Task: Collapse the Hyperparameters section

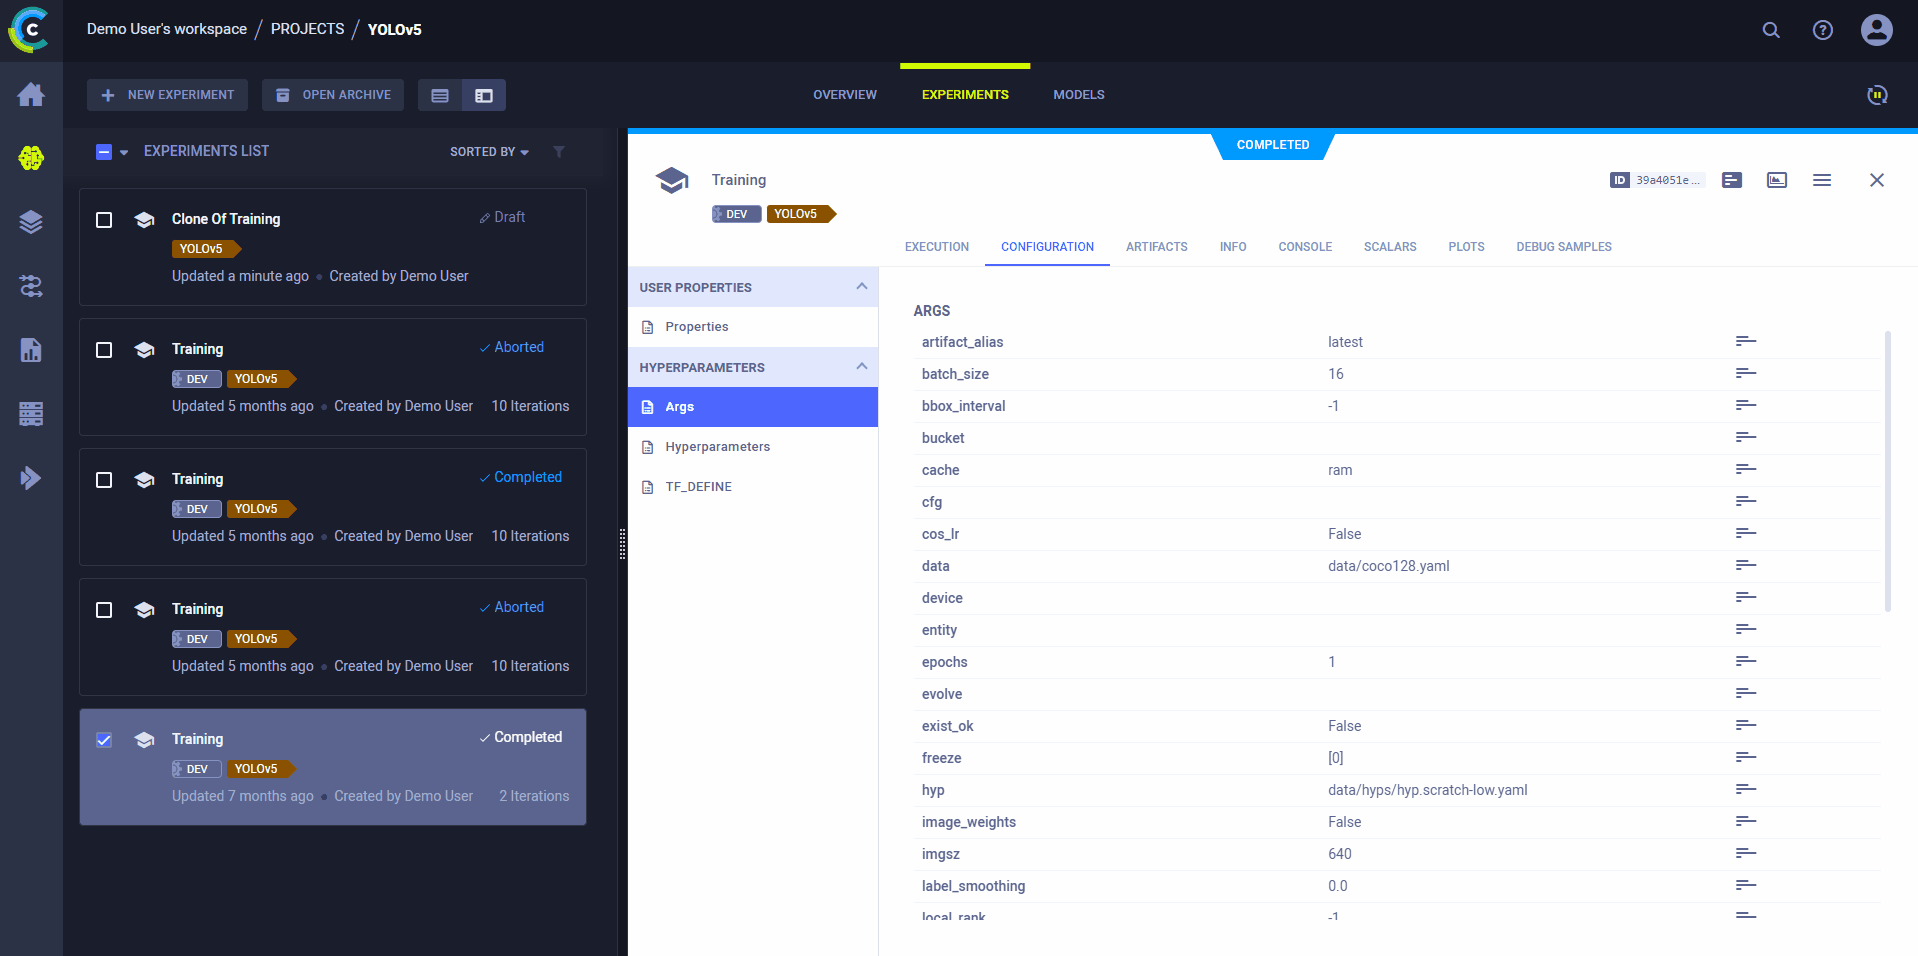Action: (x=861, y=367)
